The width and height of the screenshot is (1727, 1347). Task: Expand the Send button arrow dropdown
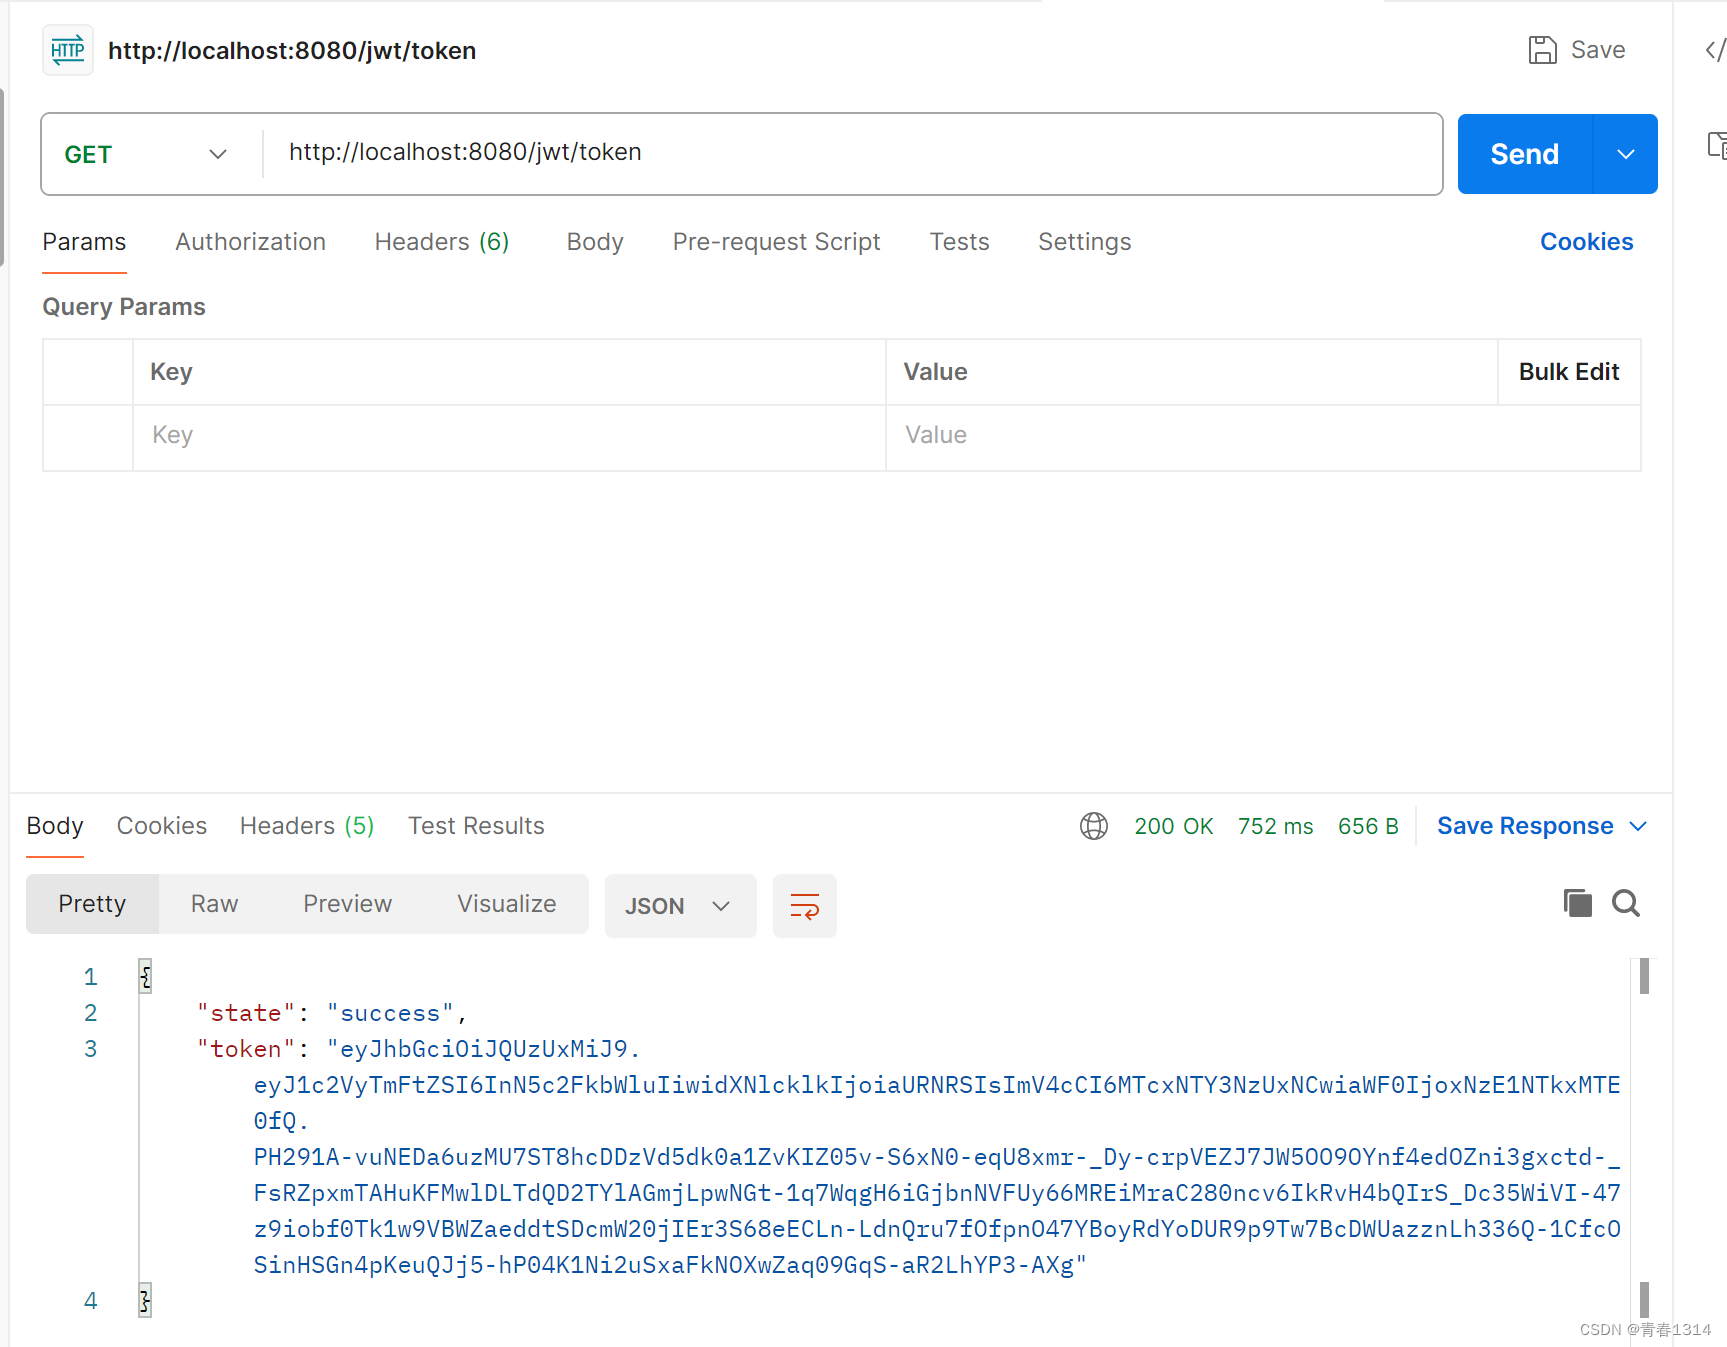coord(1626,154)
